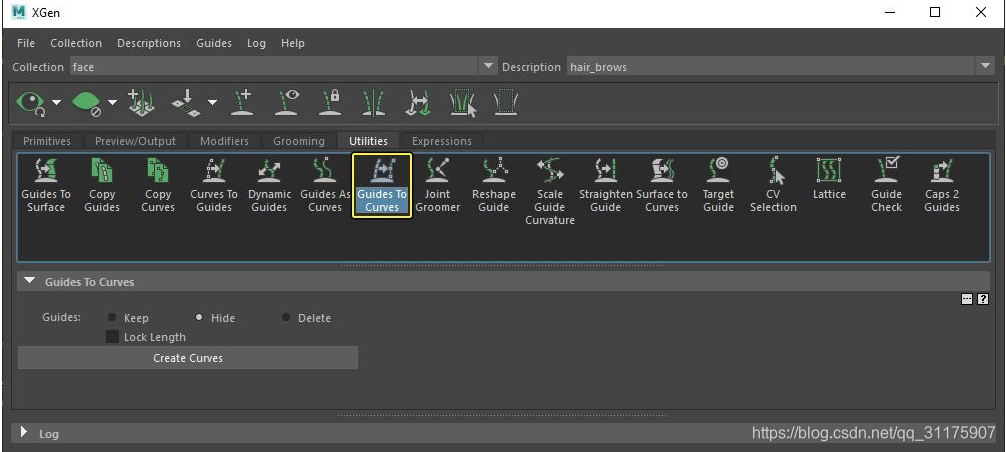Click the last toolbar guide box icon

tap(506, 103)
